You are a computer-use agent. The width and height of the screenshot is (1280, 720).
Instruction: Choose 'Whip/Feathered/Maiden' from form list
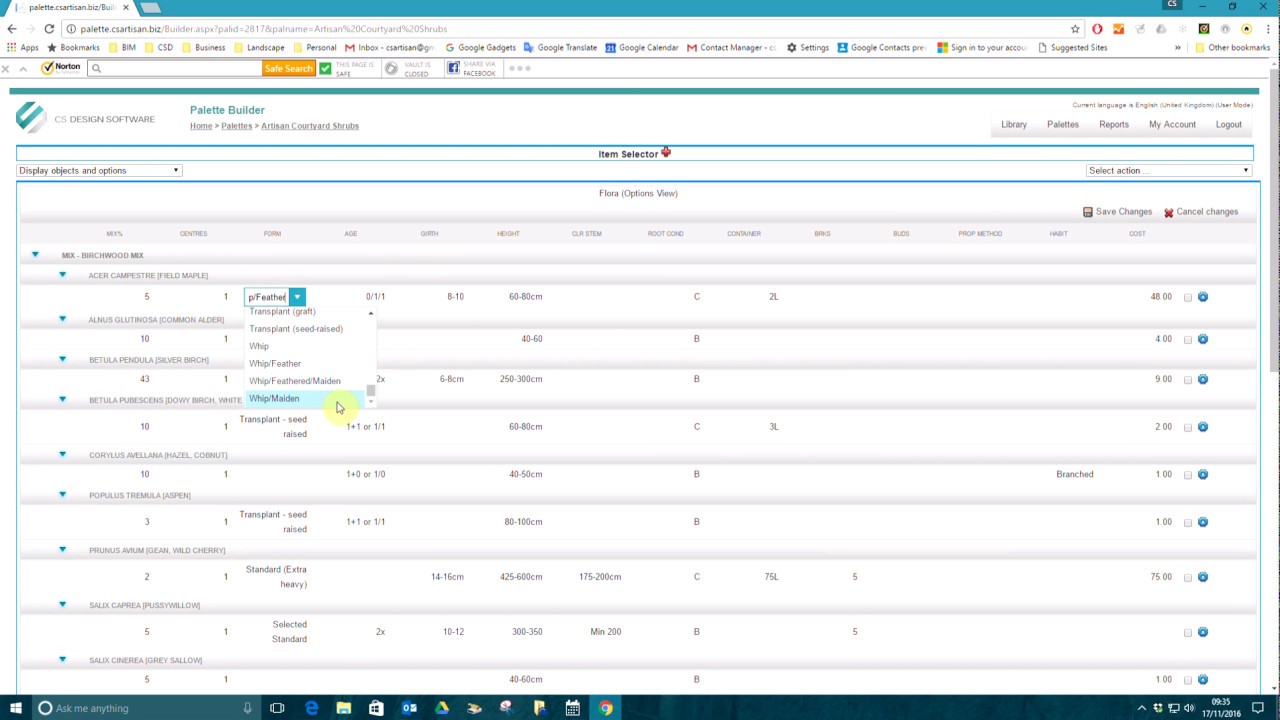tap(305, 381)
